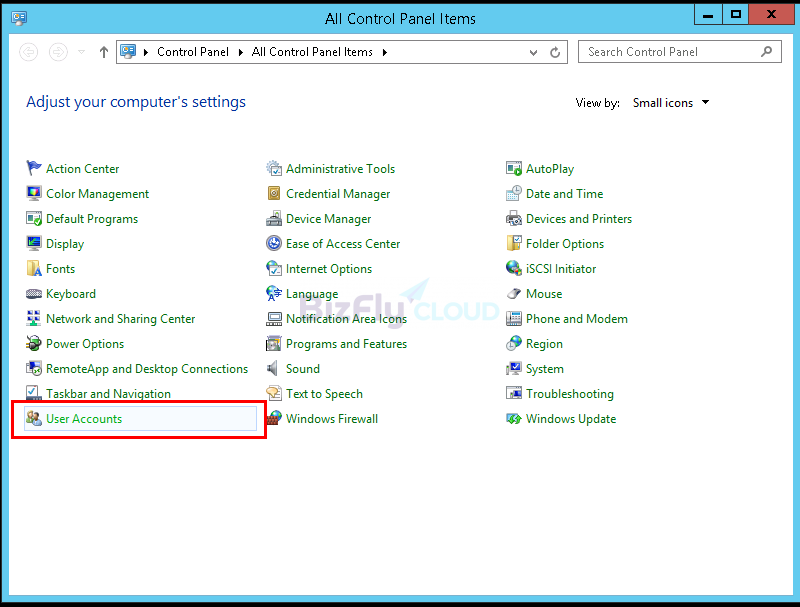800x607 pixels.
Task: Open RemoteApp and Desktop Connections icon
Action: [34, 368]
